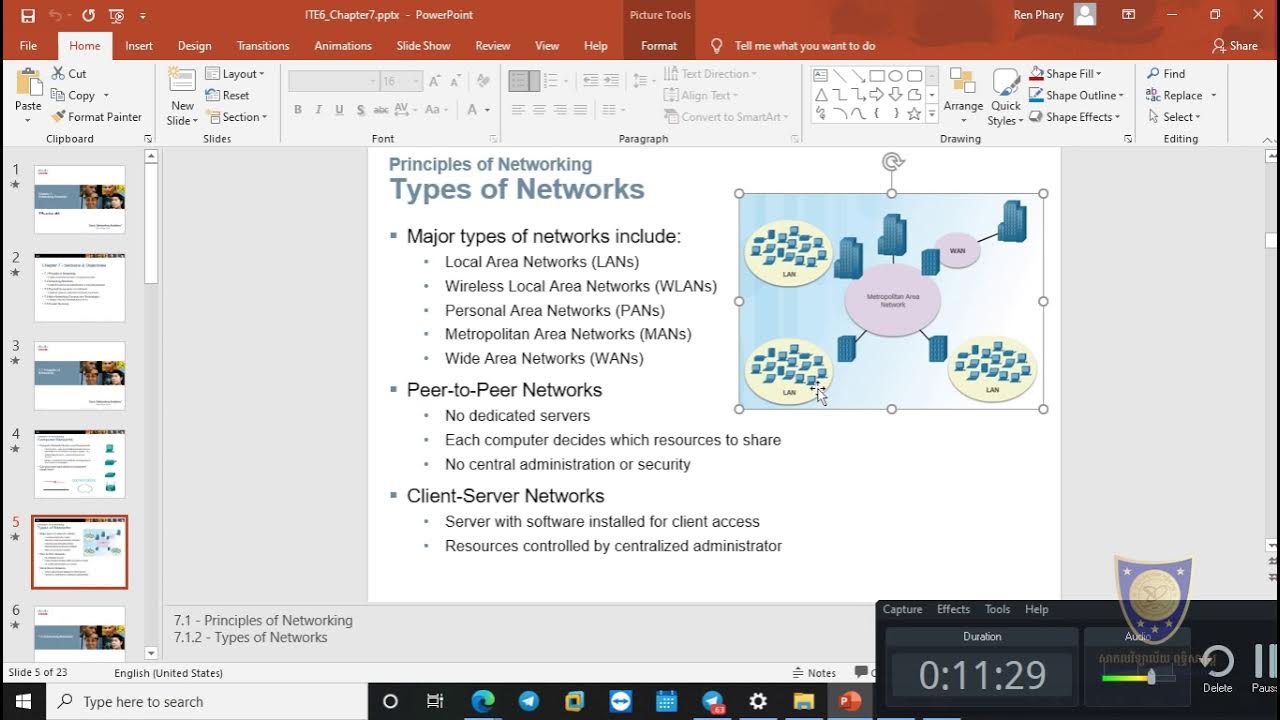Screen dimensions: 1280x720
Task: Expand the shapes gallery More arrow
Action: (933, 114)
